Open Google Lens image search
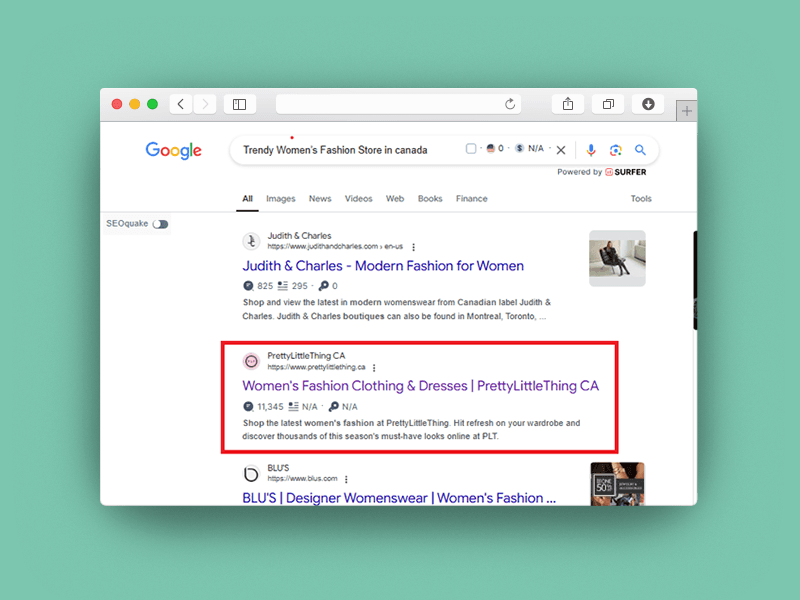This screenshot has width=800, height=600. click(615, 150)
